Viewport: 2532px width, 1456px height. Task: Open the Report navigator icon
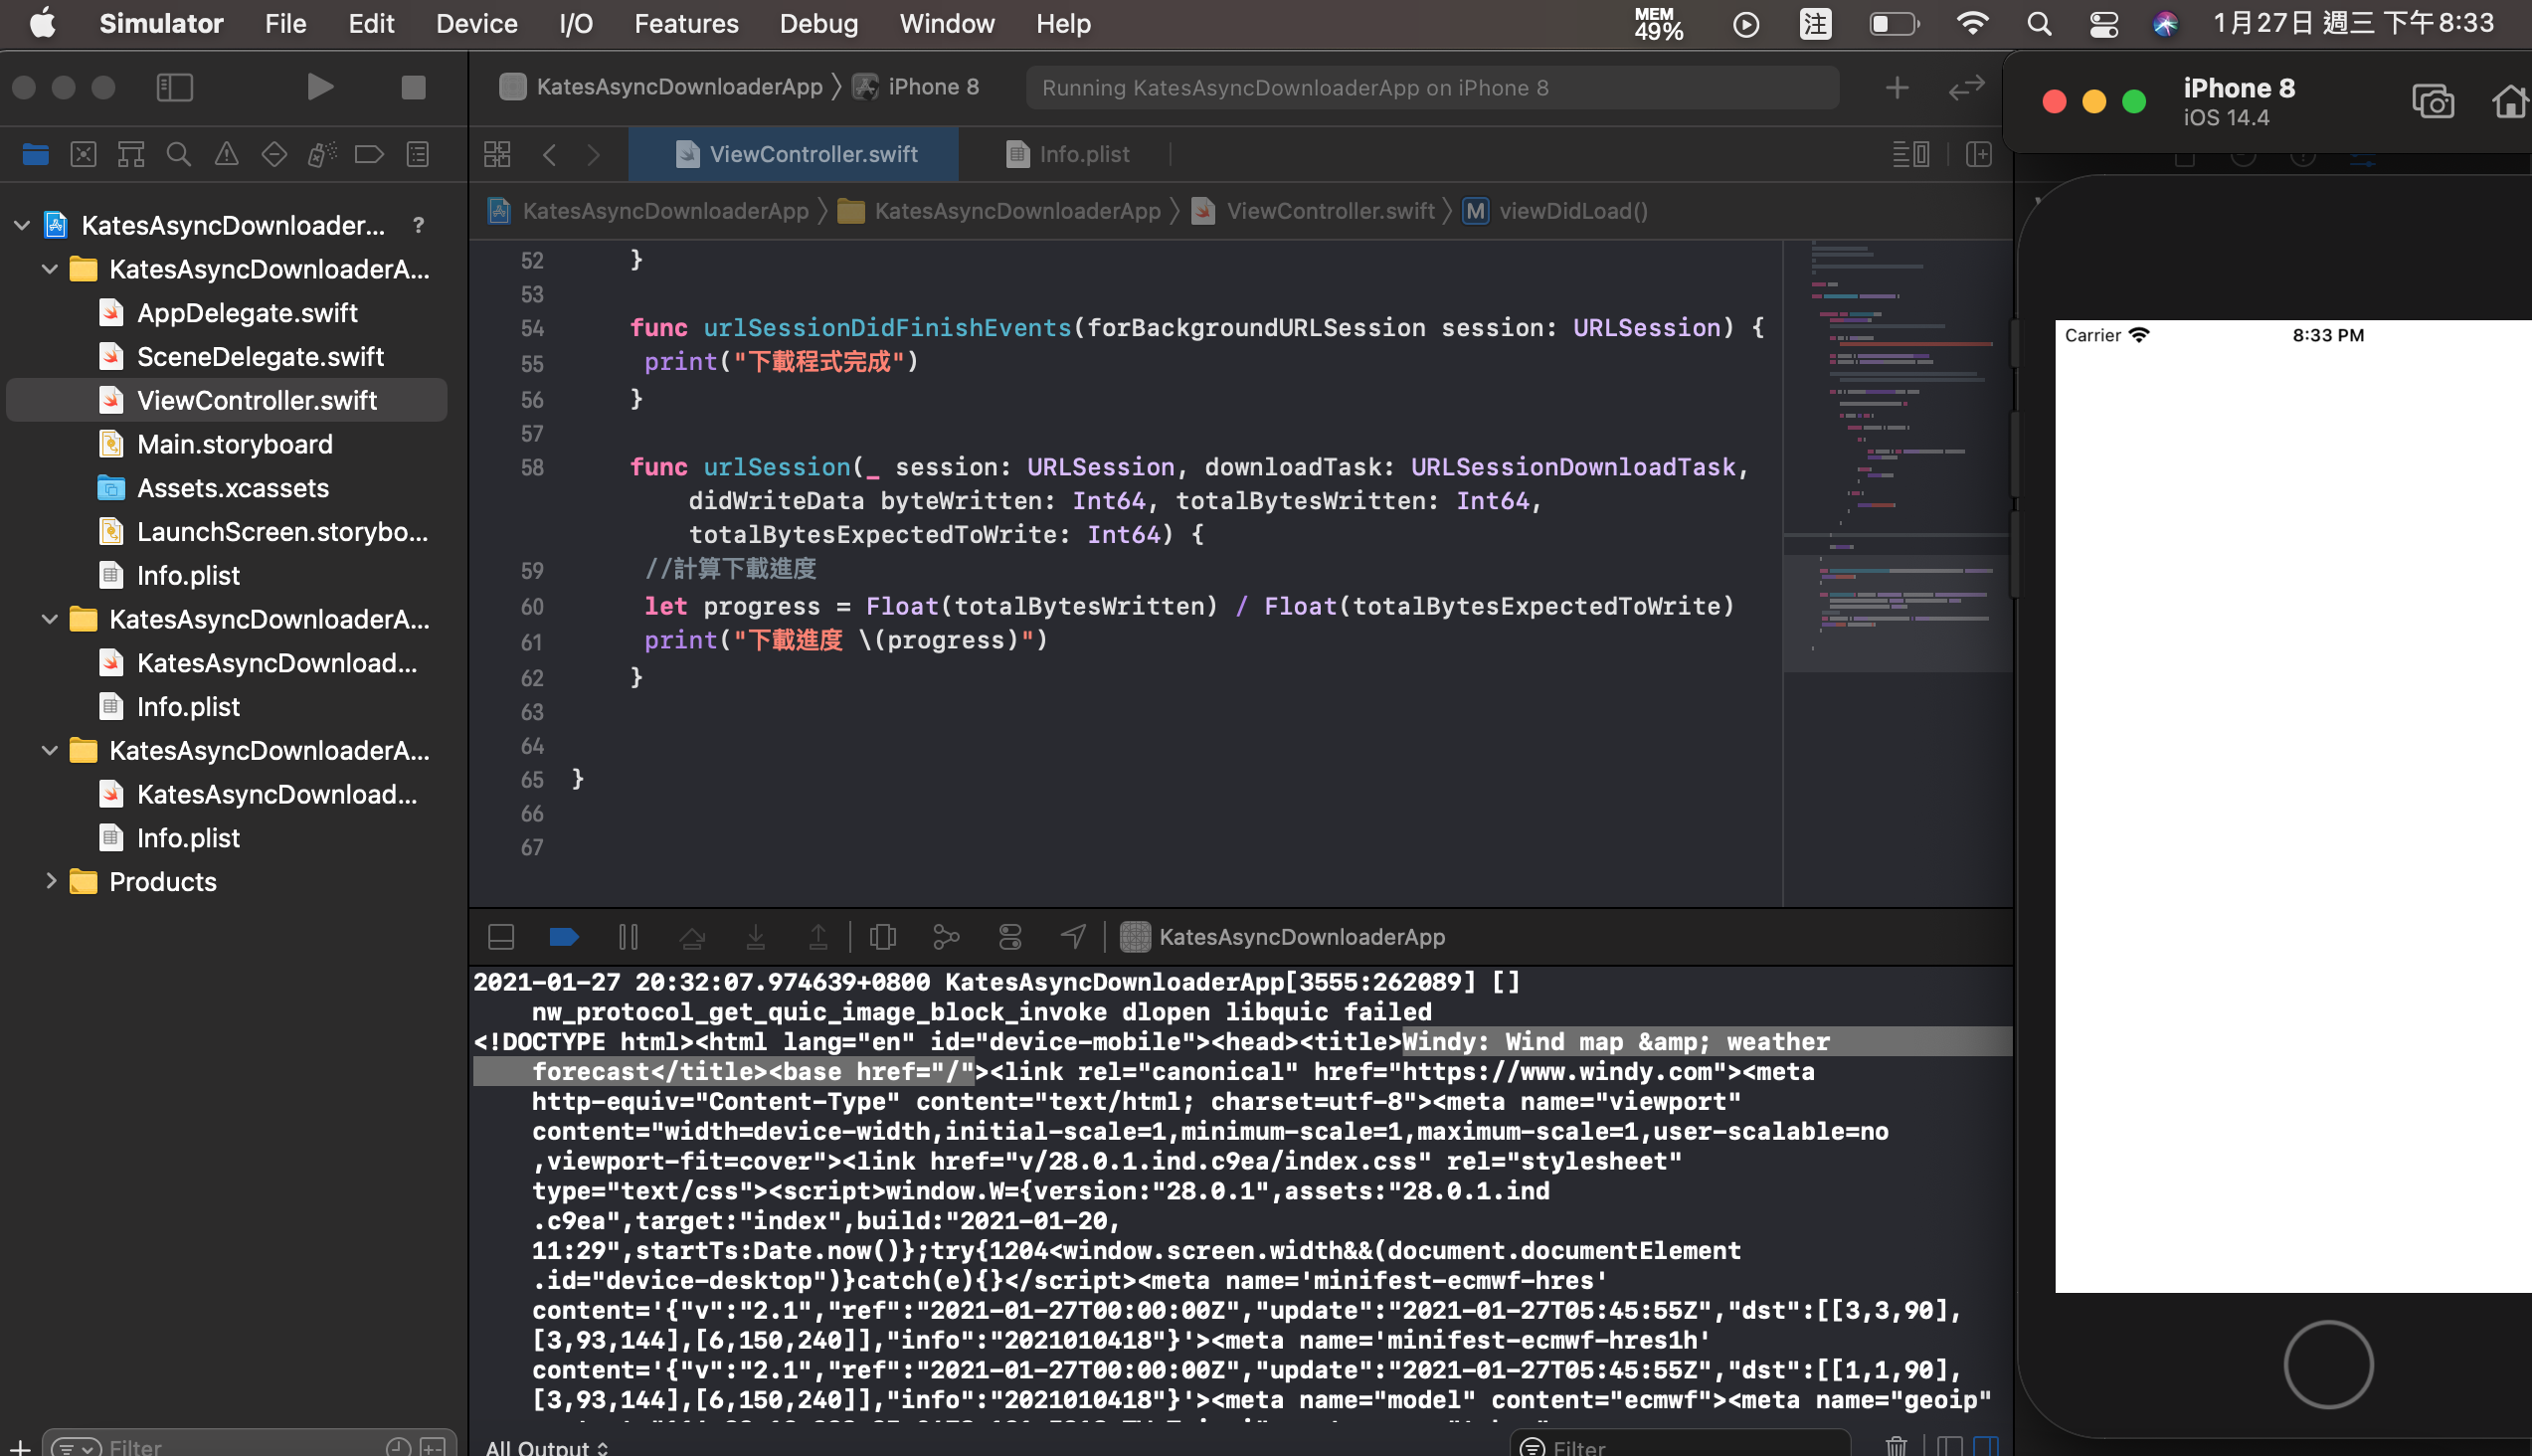click(418, 154)
